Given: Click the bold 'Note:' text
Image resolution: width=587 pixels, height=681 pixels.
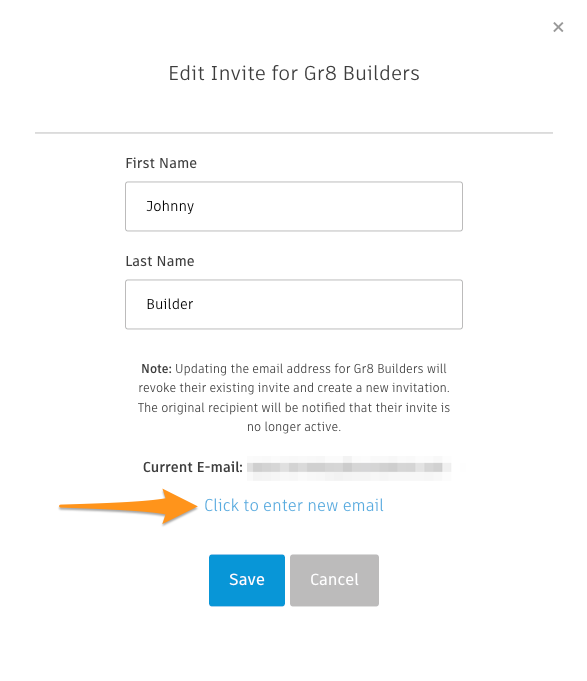Looking at the screenshot, I should [156, 369].
